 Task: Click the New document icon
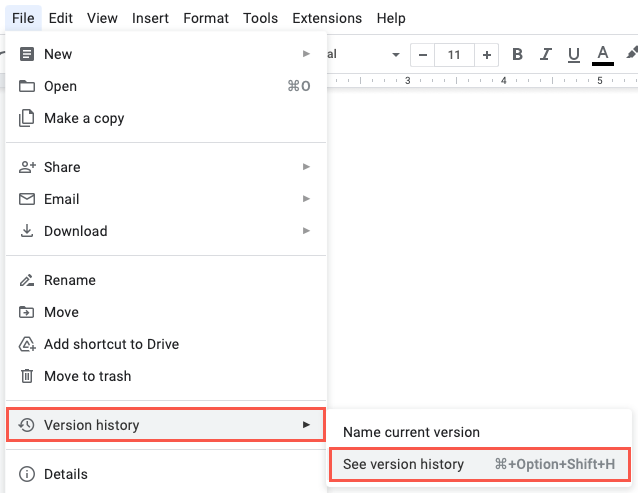pos(27,54)
